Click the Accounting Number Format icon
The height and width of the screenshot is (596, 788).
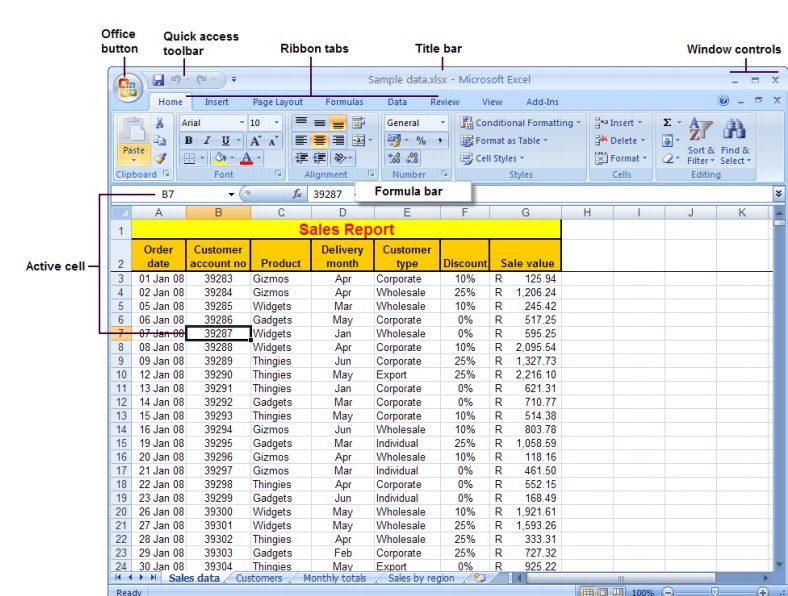click(394, 141)
